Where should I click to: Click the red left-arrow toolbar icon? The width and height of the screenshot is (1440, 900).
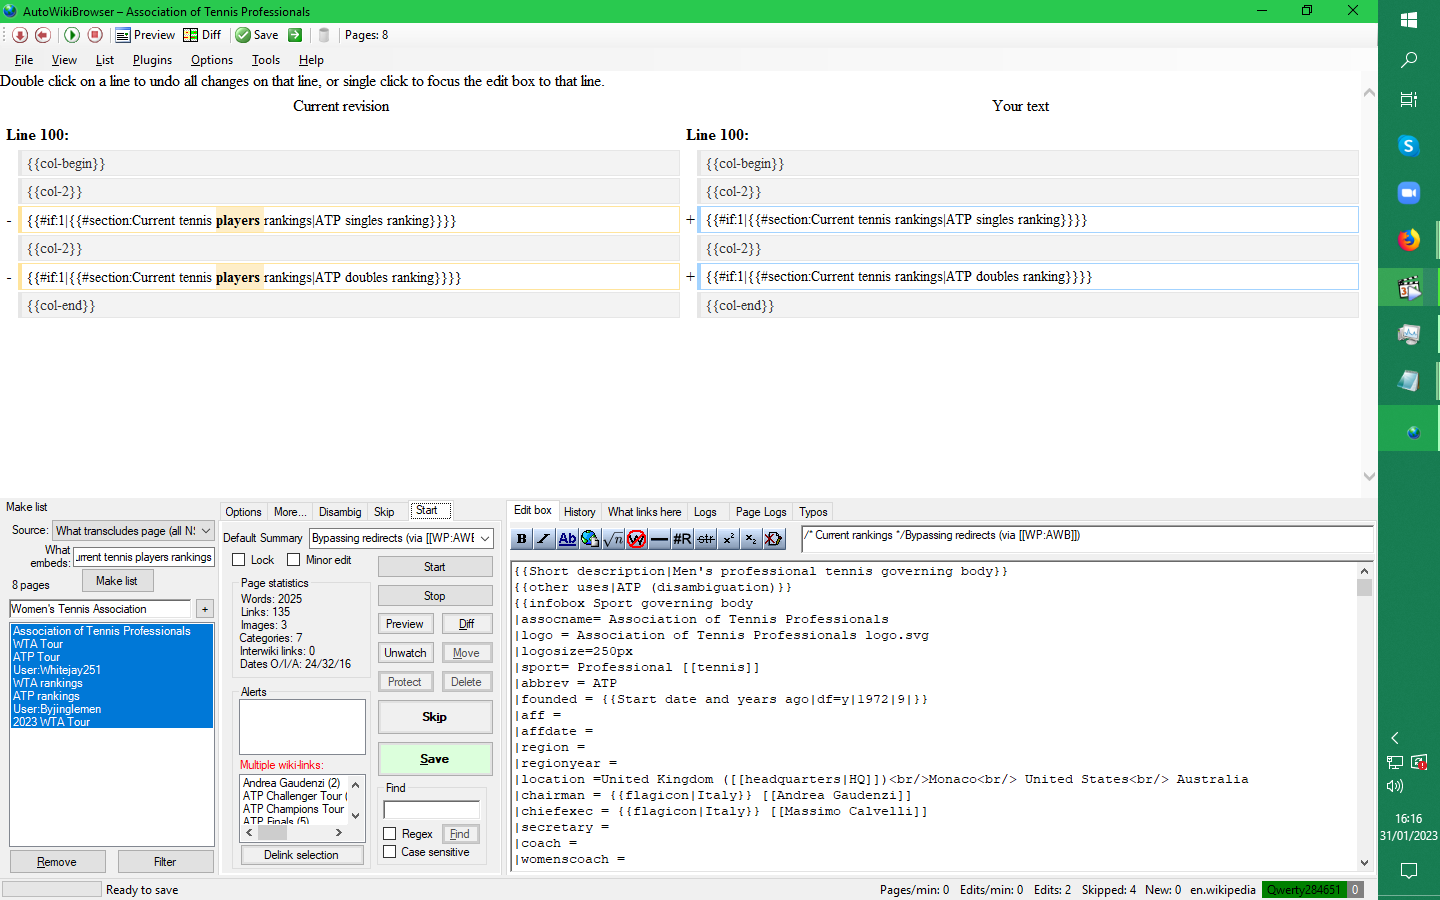coord(43,35)
